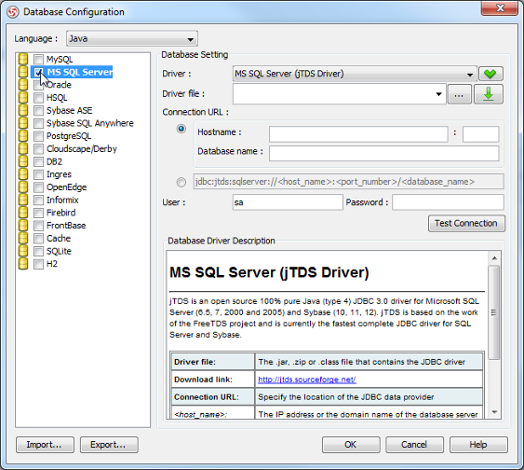Tick the HSQL checkbox
The width and height of the screenshot is (524, 470).
click(38, 98)
